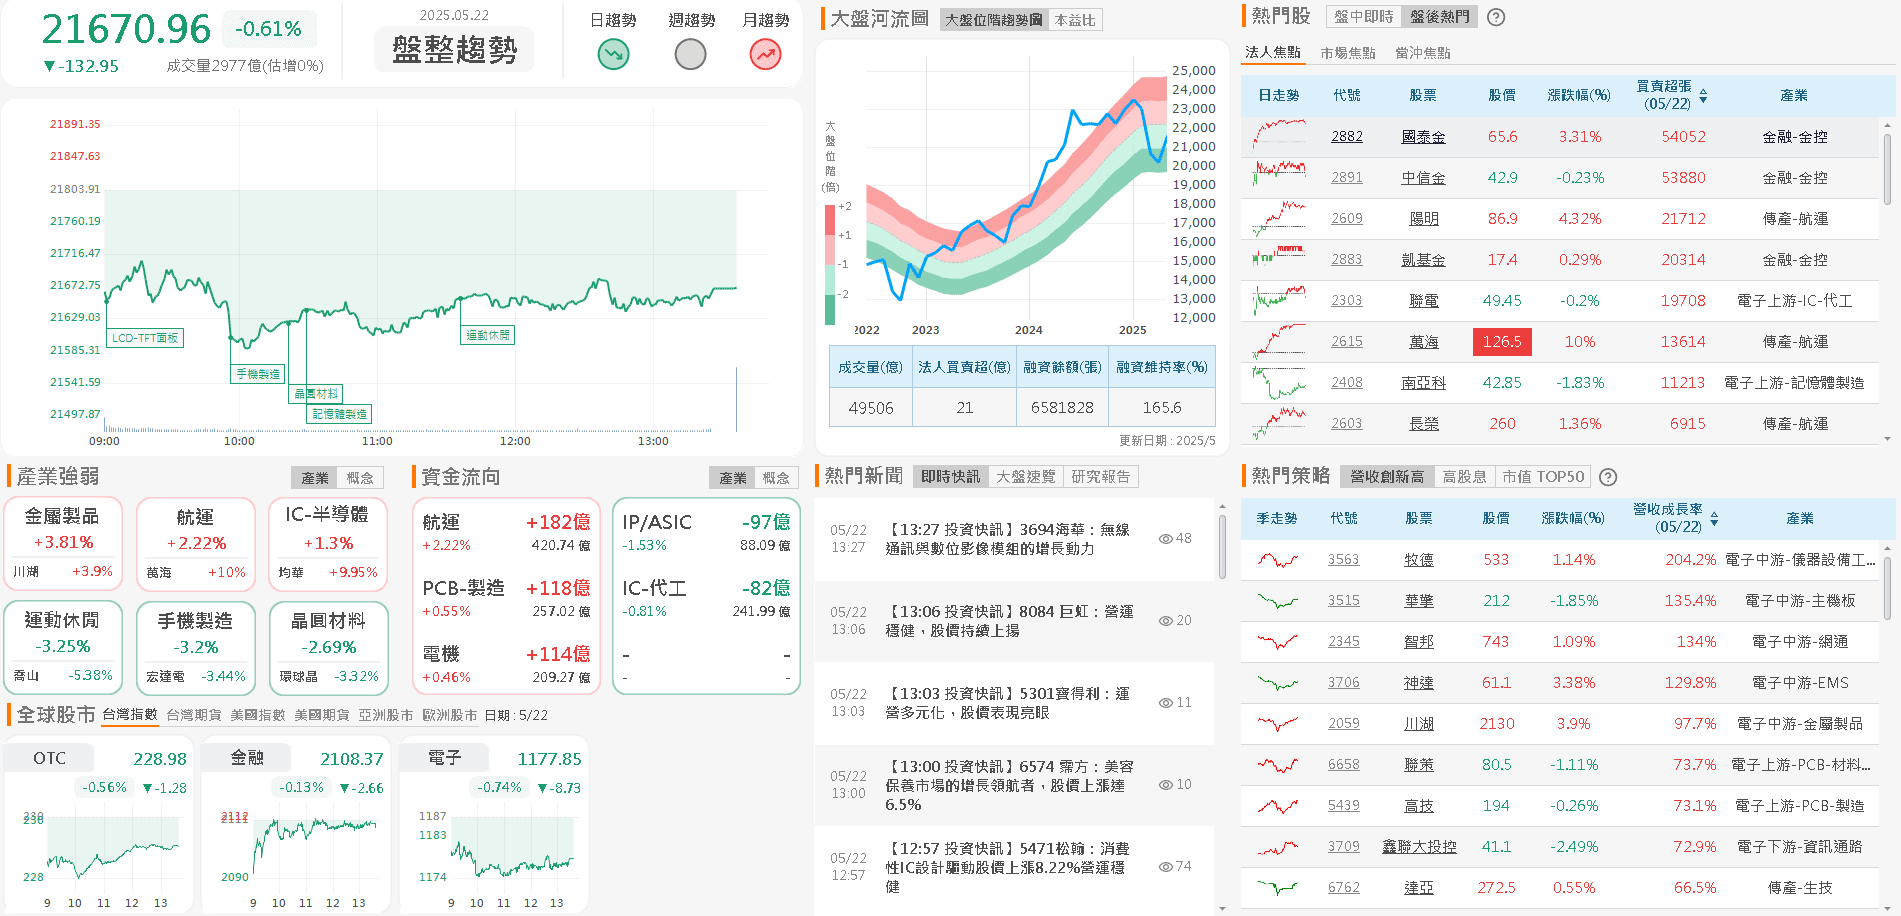Sort by 營收成長率 column arrows
Viewport: 1901px width, 916px height.
pyautogui.click(x=1714, y=519)
